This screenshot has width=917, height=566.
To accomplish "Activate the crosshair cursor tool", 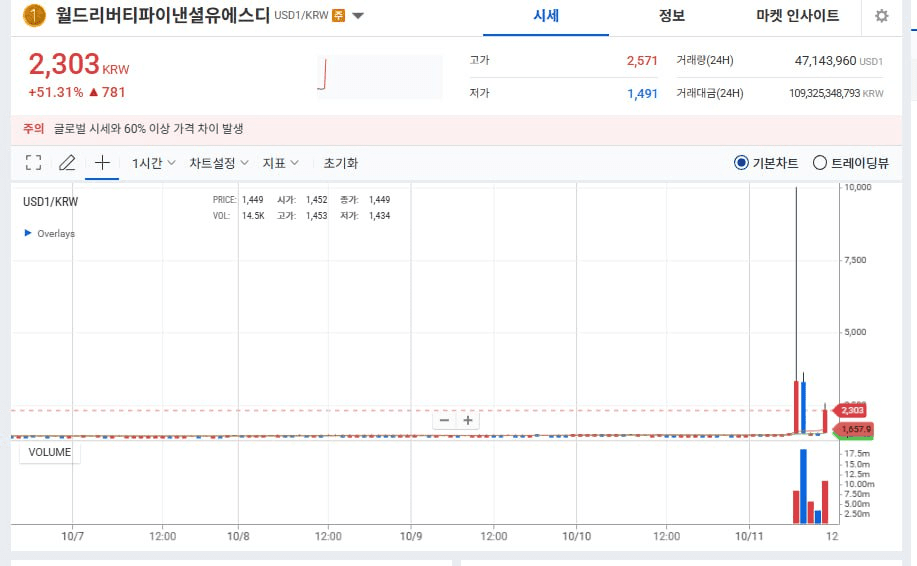I will [x=102, y=163].
